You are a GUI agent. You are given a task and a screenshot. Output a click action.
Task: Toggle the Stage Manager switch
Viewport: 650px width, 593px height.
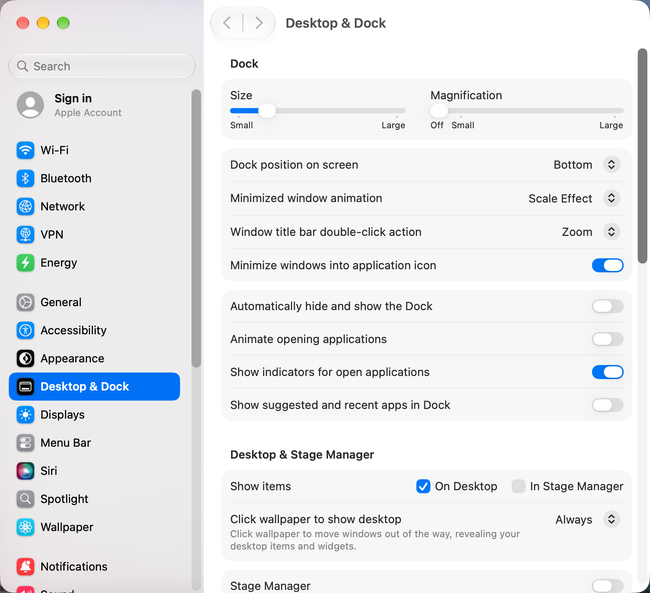click(x=607, y=586)
